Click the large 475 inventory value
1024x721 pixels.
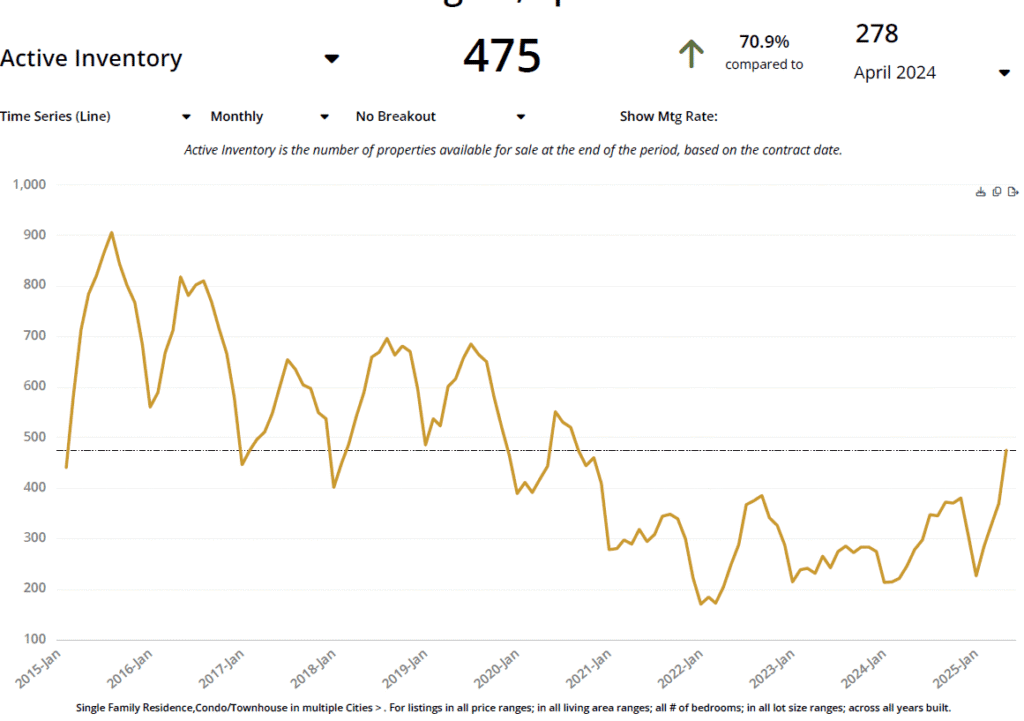point(502,56)
